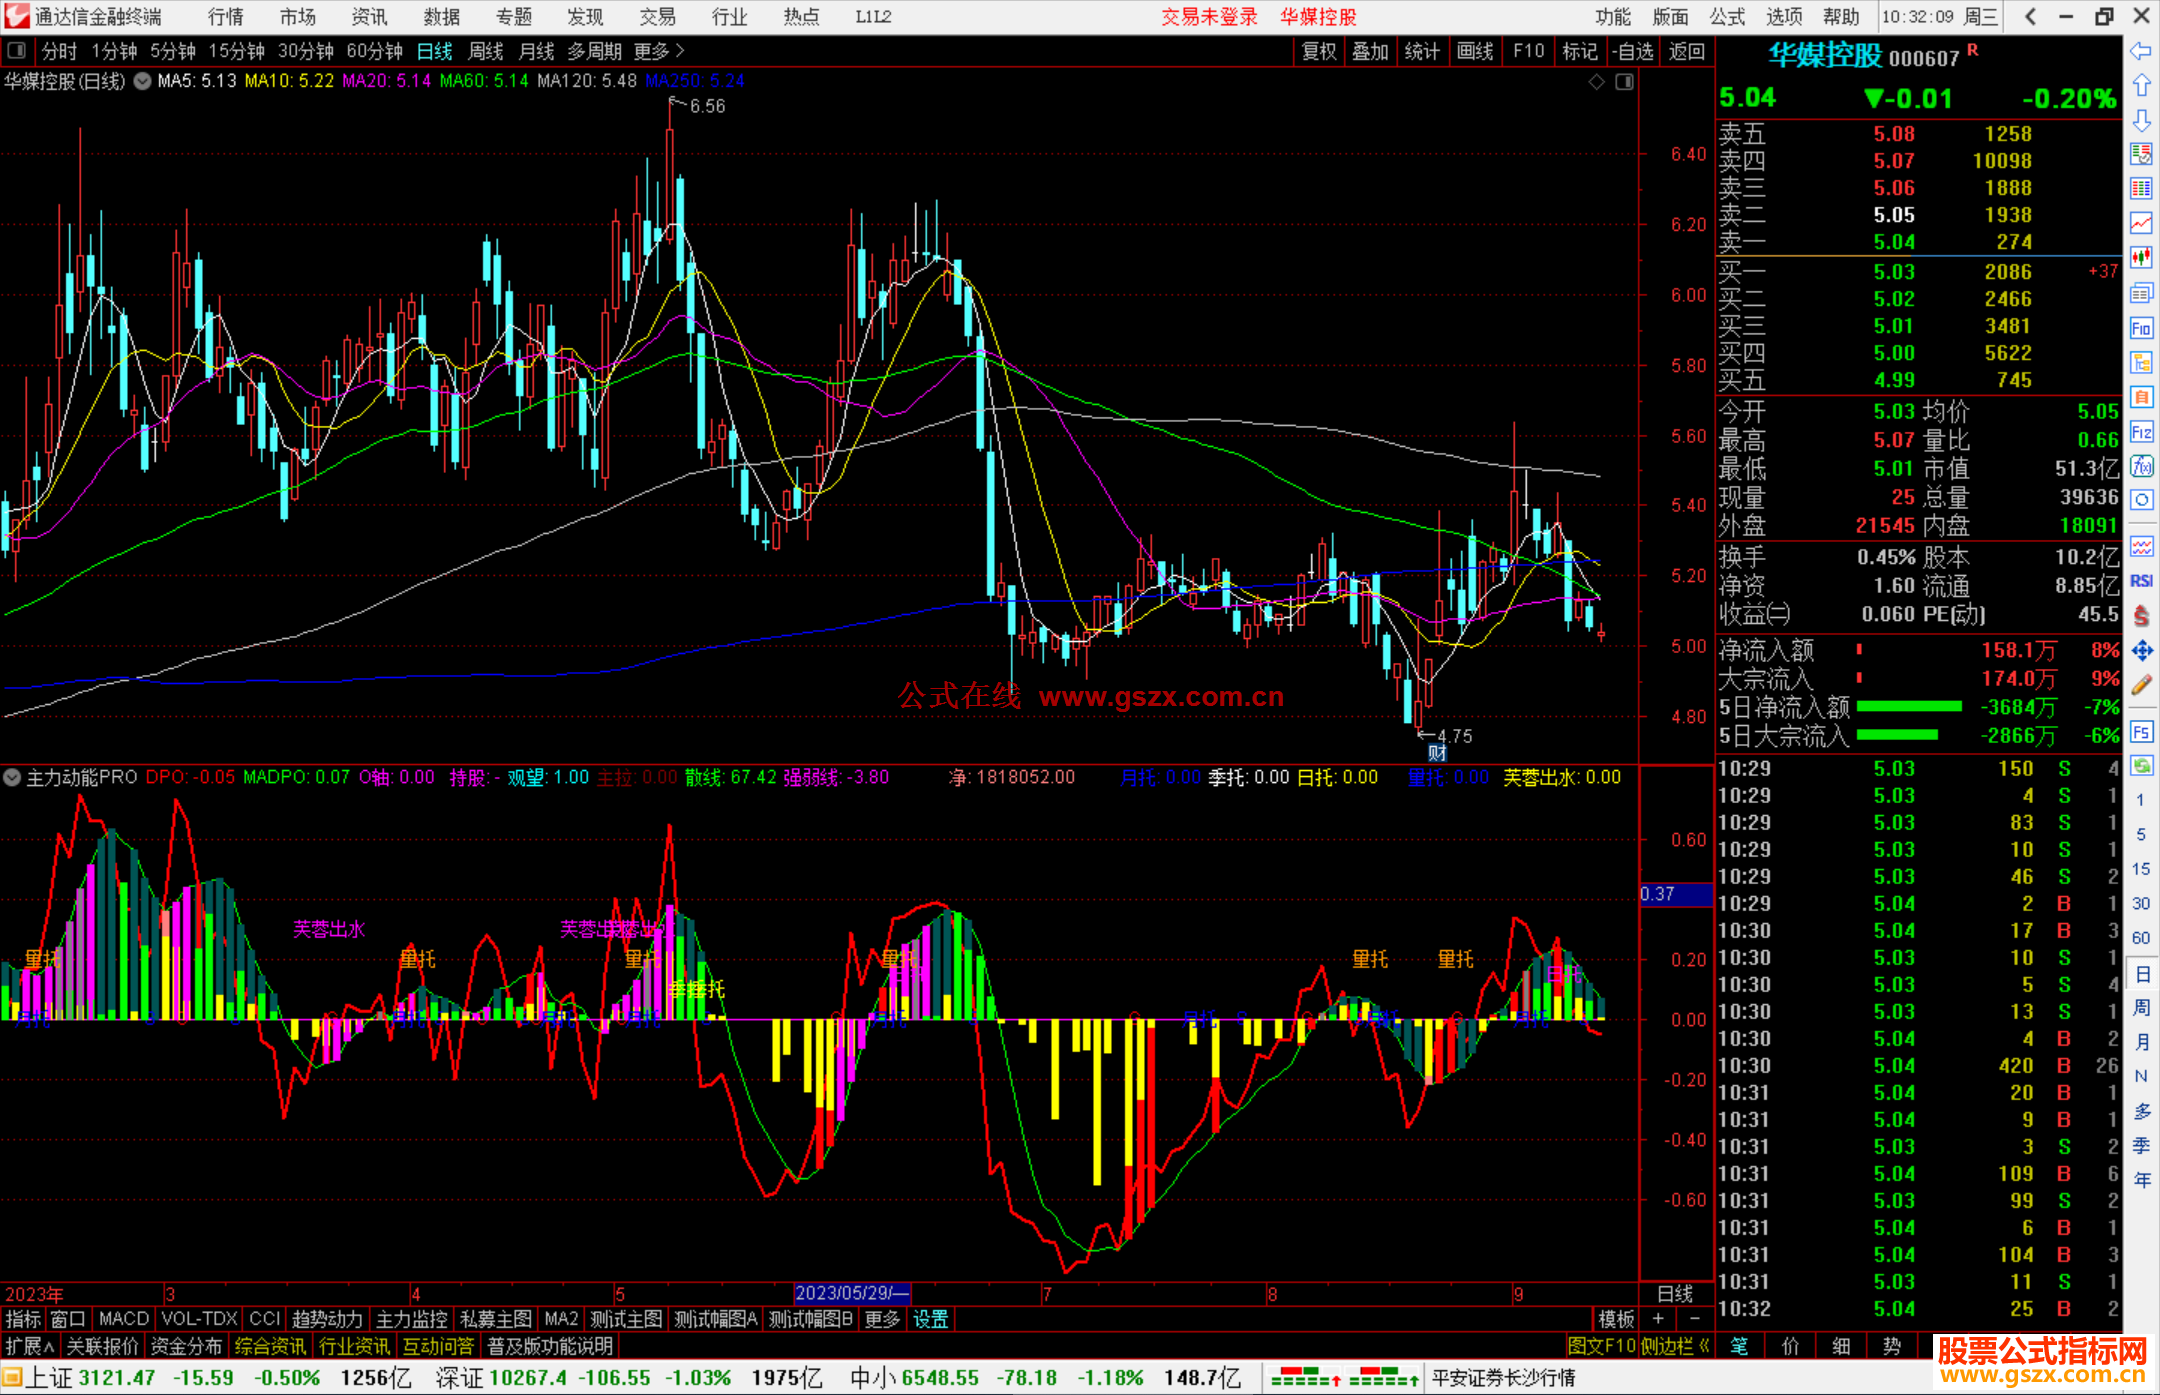Image resolution: width=2160 pixels, height=1395 pixels.
Task: Click the four-way move arrows icon
Action: 2141,651
